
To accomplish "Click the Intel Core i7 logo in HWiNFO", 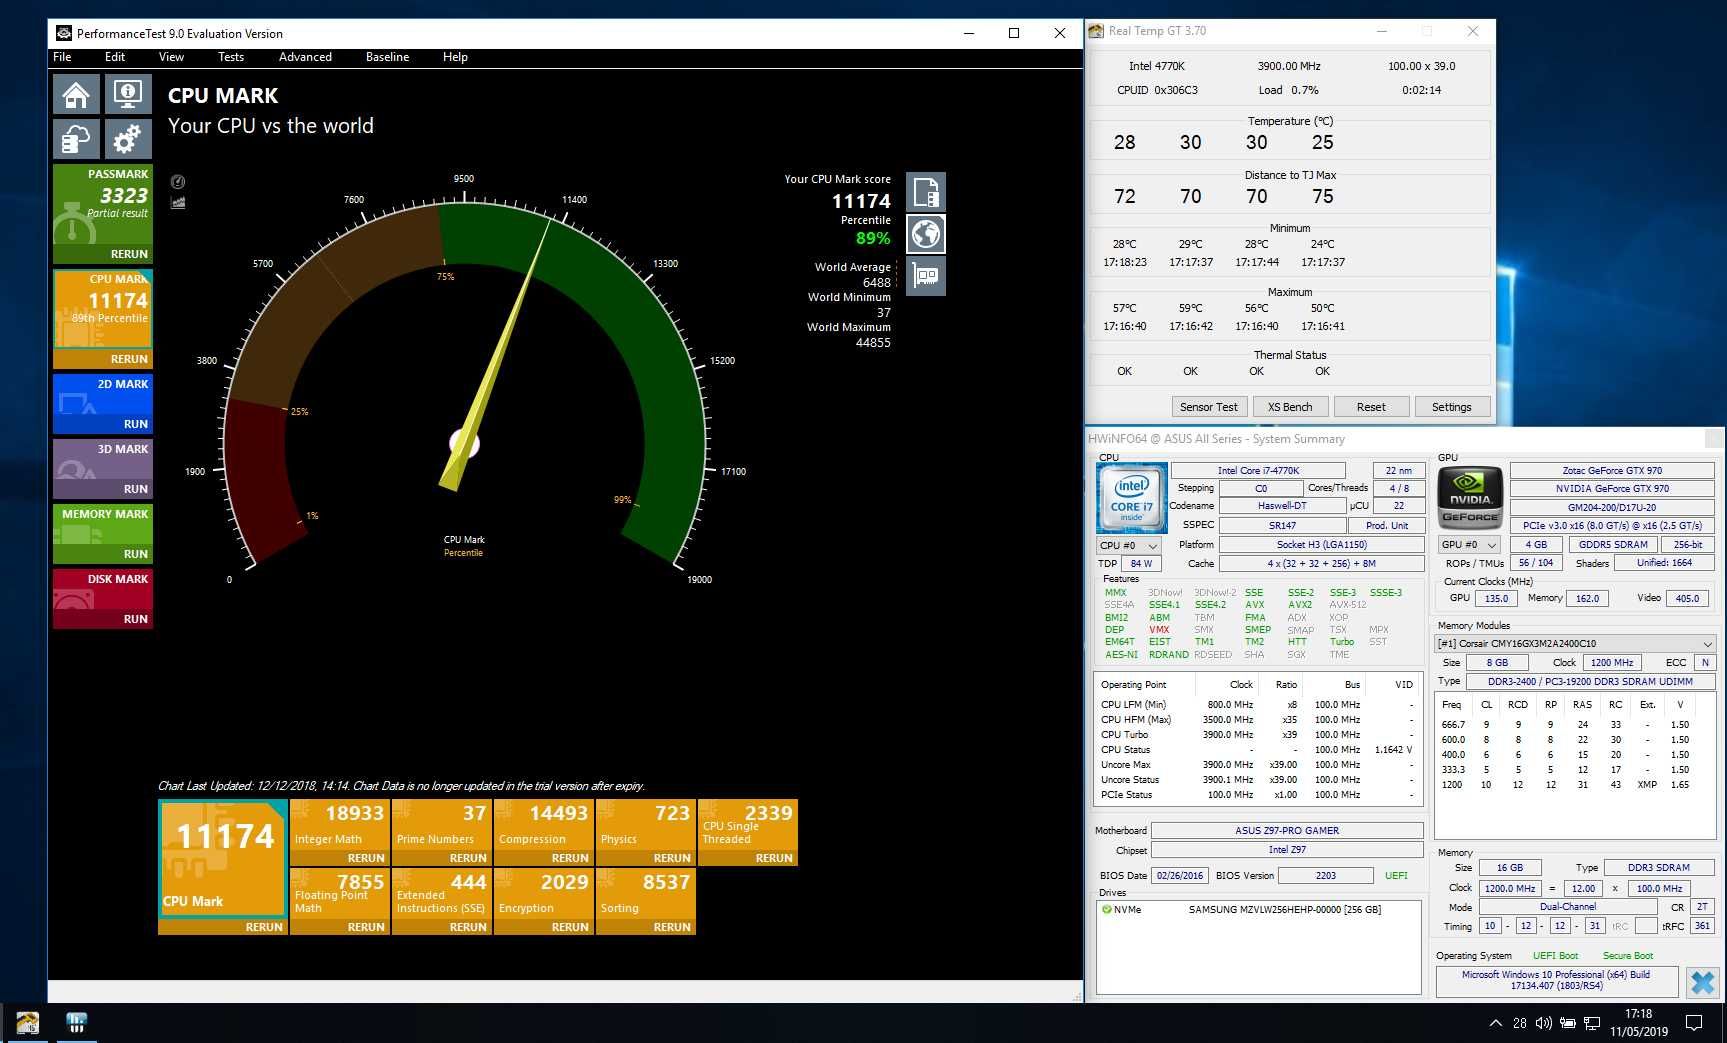I will 1131,497.
